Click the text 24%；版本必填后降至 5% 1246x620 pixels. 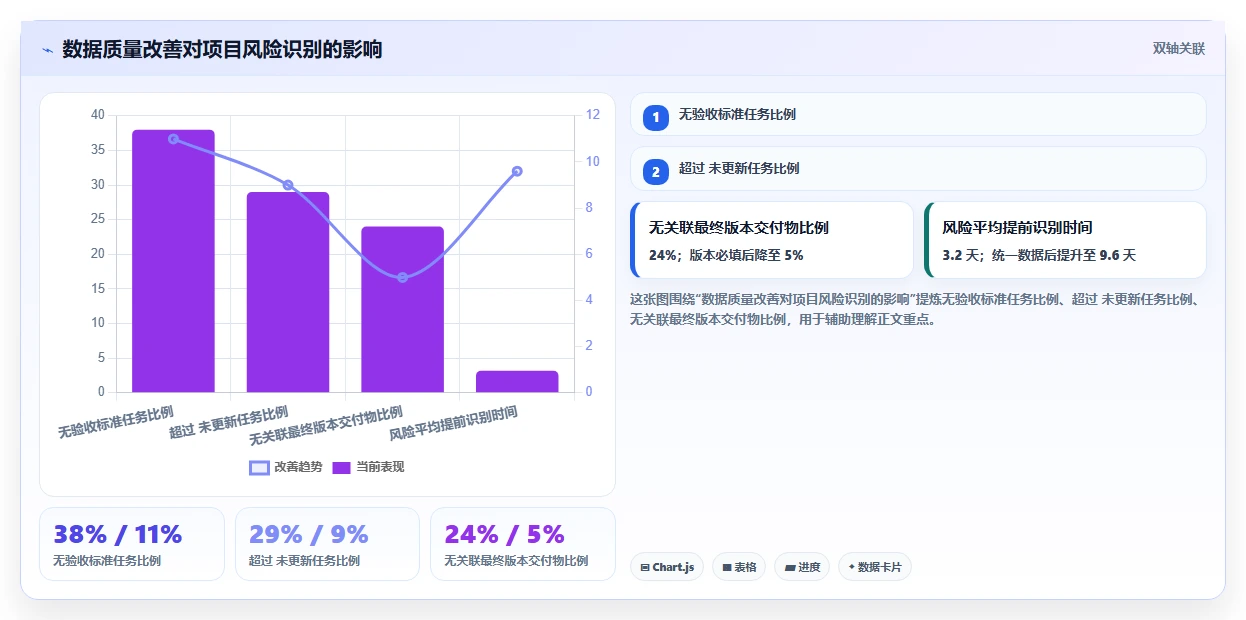coord(726,256)
